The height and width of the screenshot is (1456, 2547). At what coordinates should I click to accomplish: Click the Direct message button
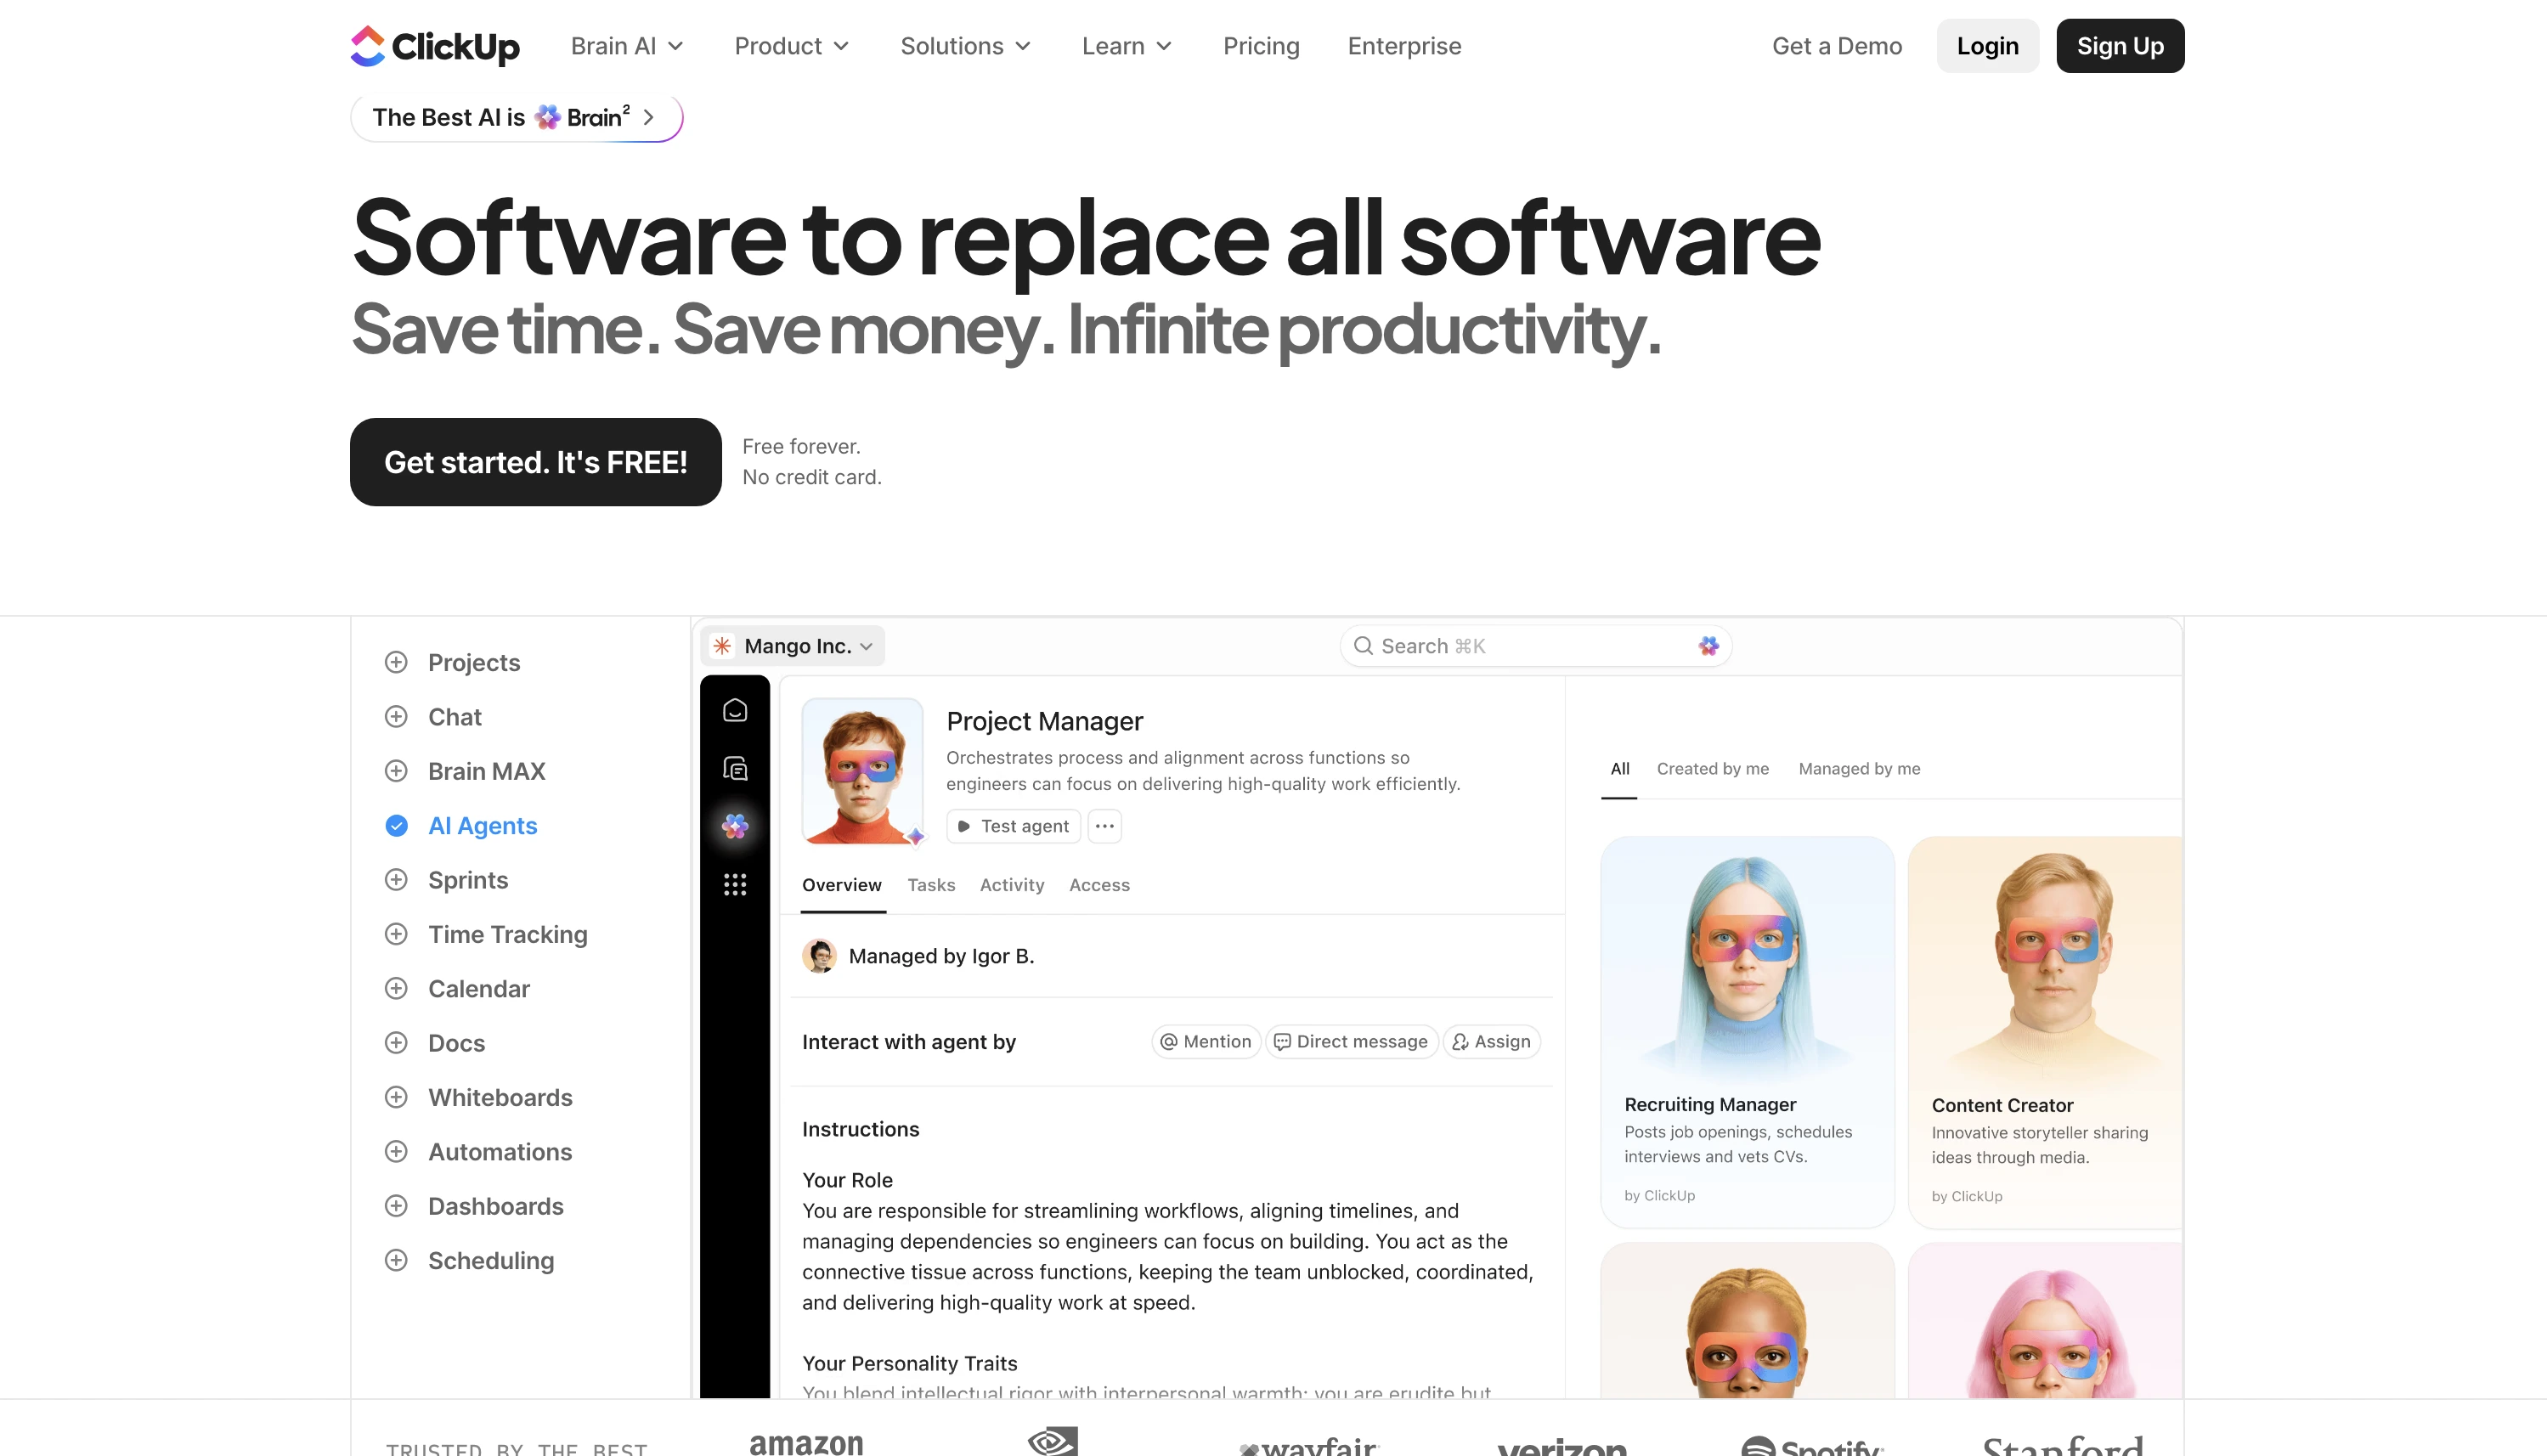[x=1352, y=1042]
